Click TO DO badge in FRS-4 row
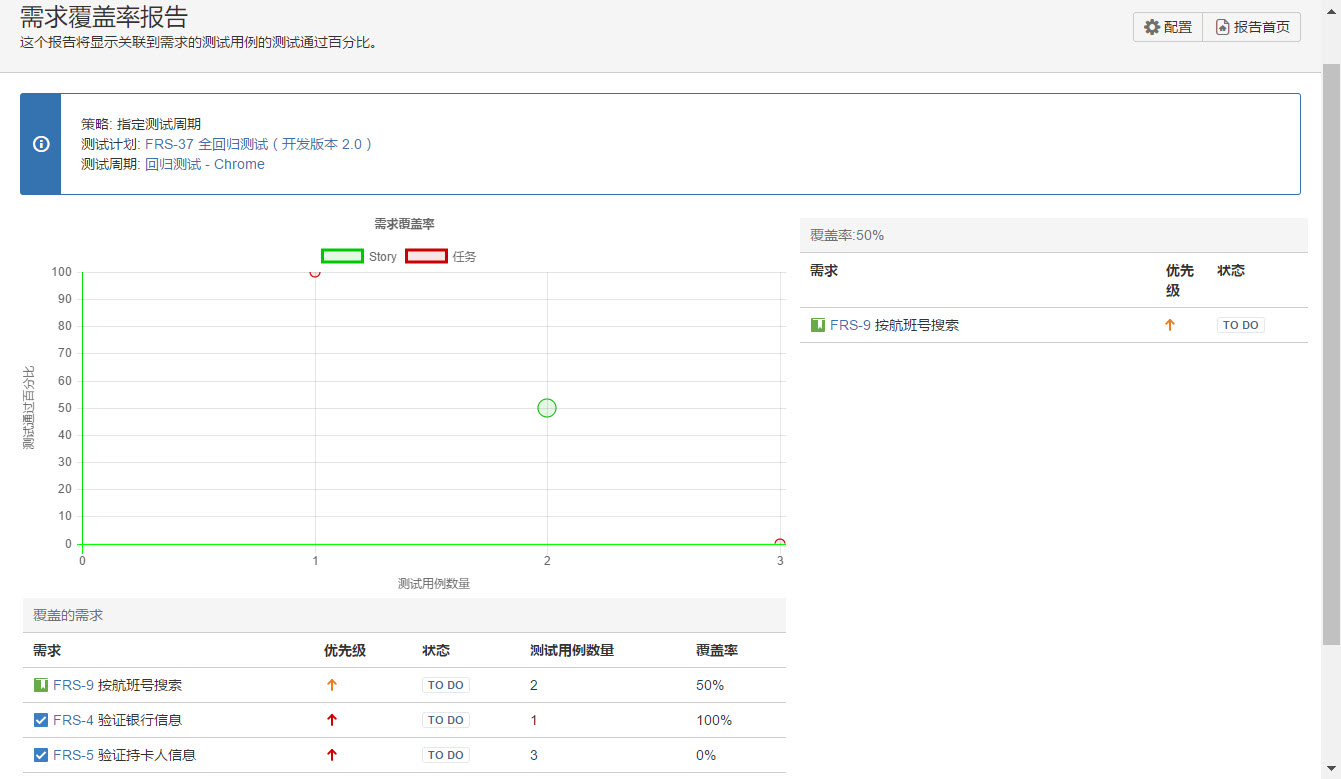 [x=446, y=720]
